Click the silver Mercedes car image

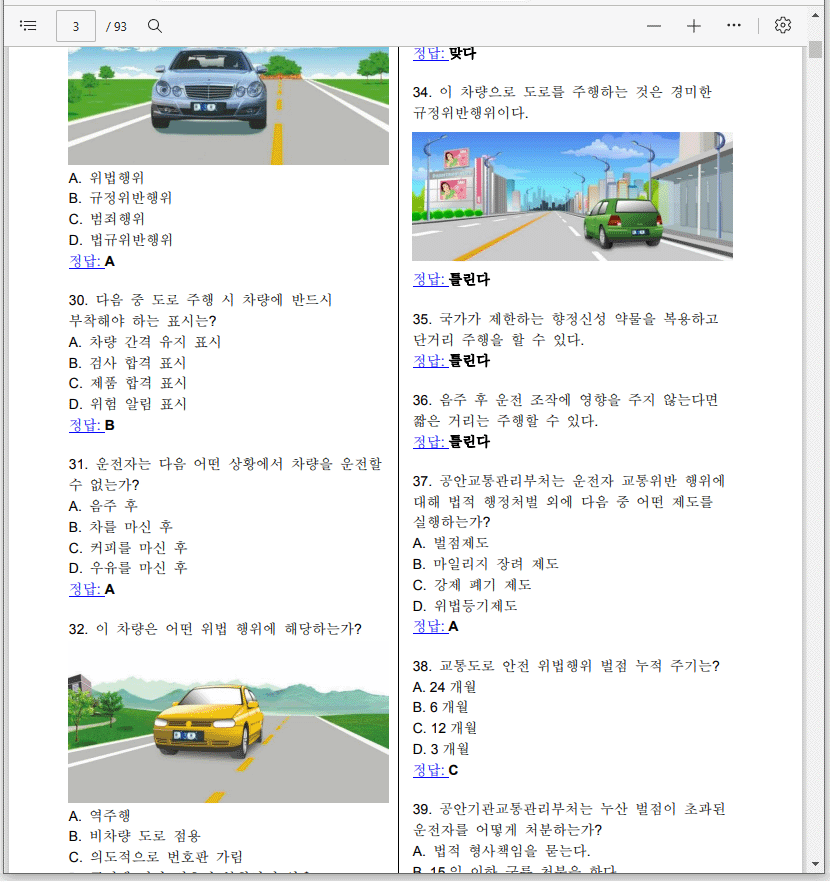click(228, 105)
